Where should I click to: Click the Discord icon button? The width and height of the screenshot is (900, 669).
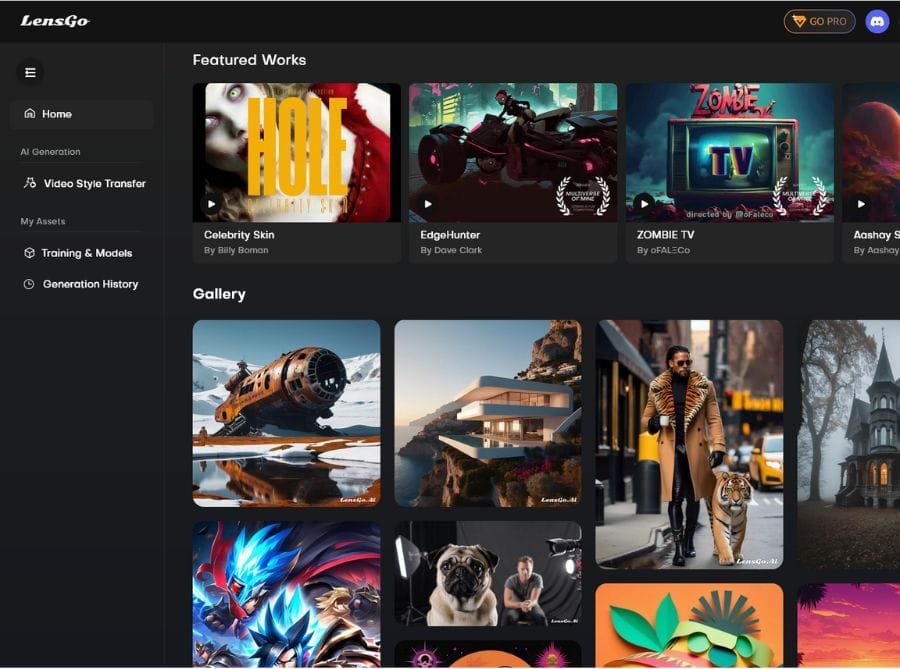click(877, 21)
